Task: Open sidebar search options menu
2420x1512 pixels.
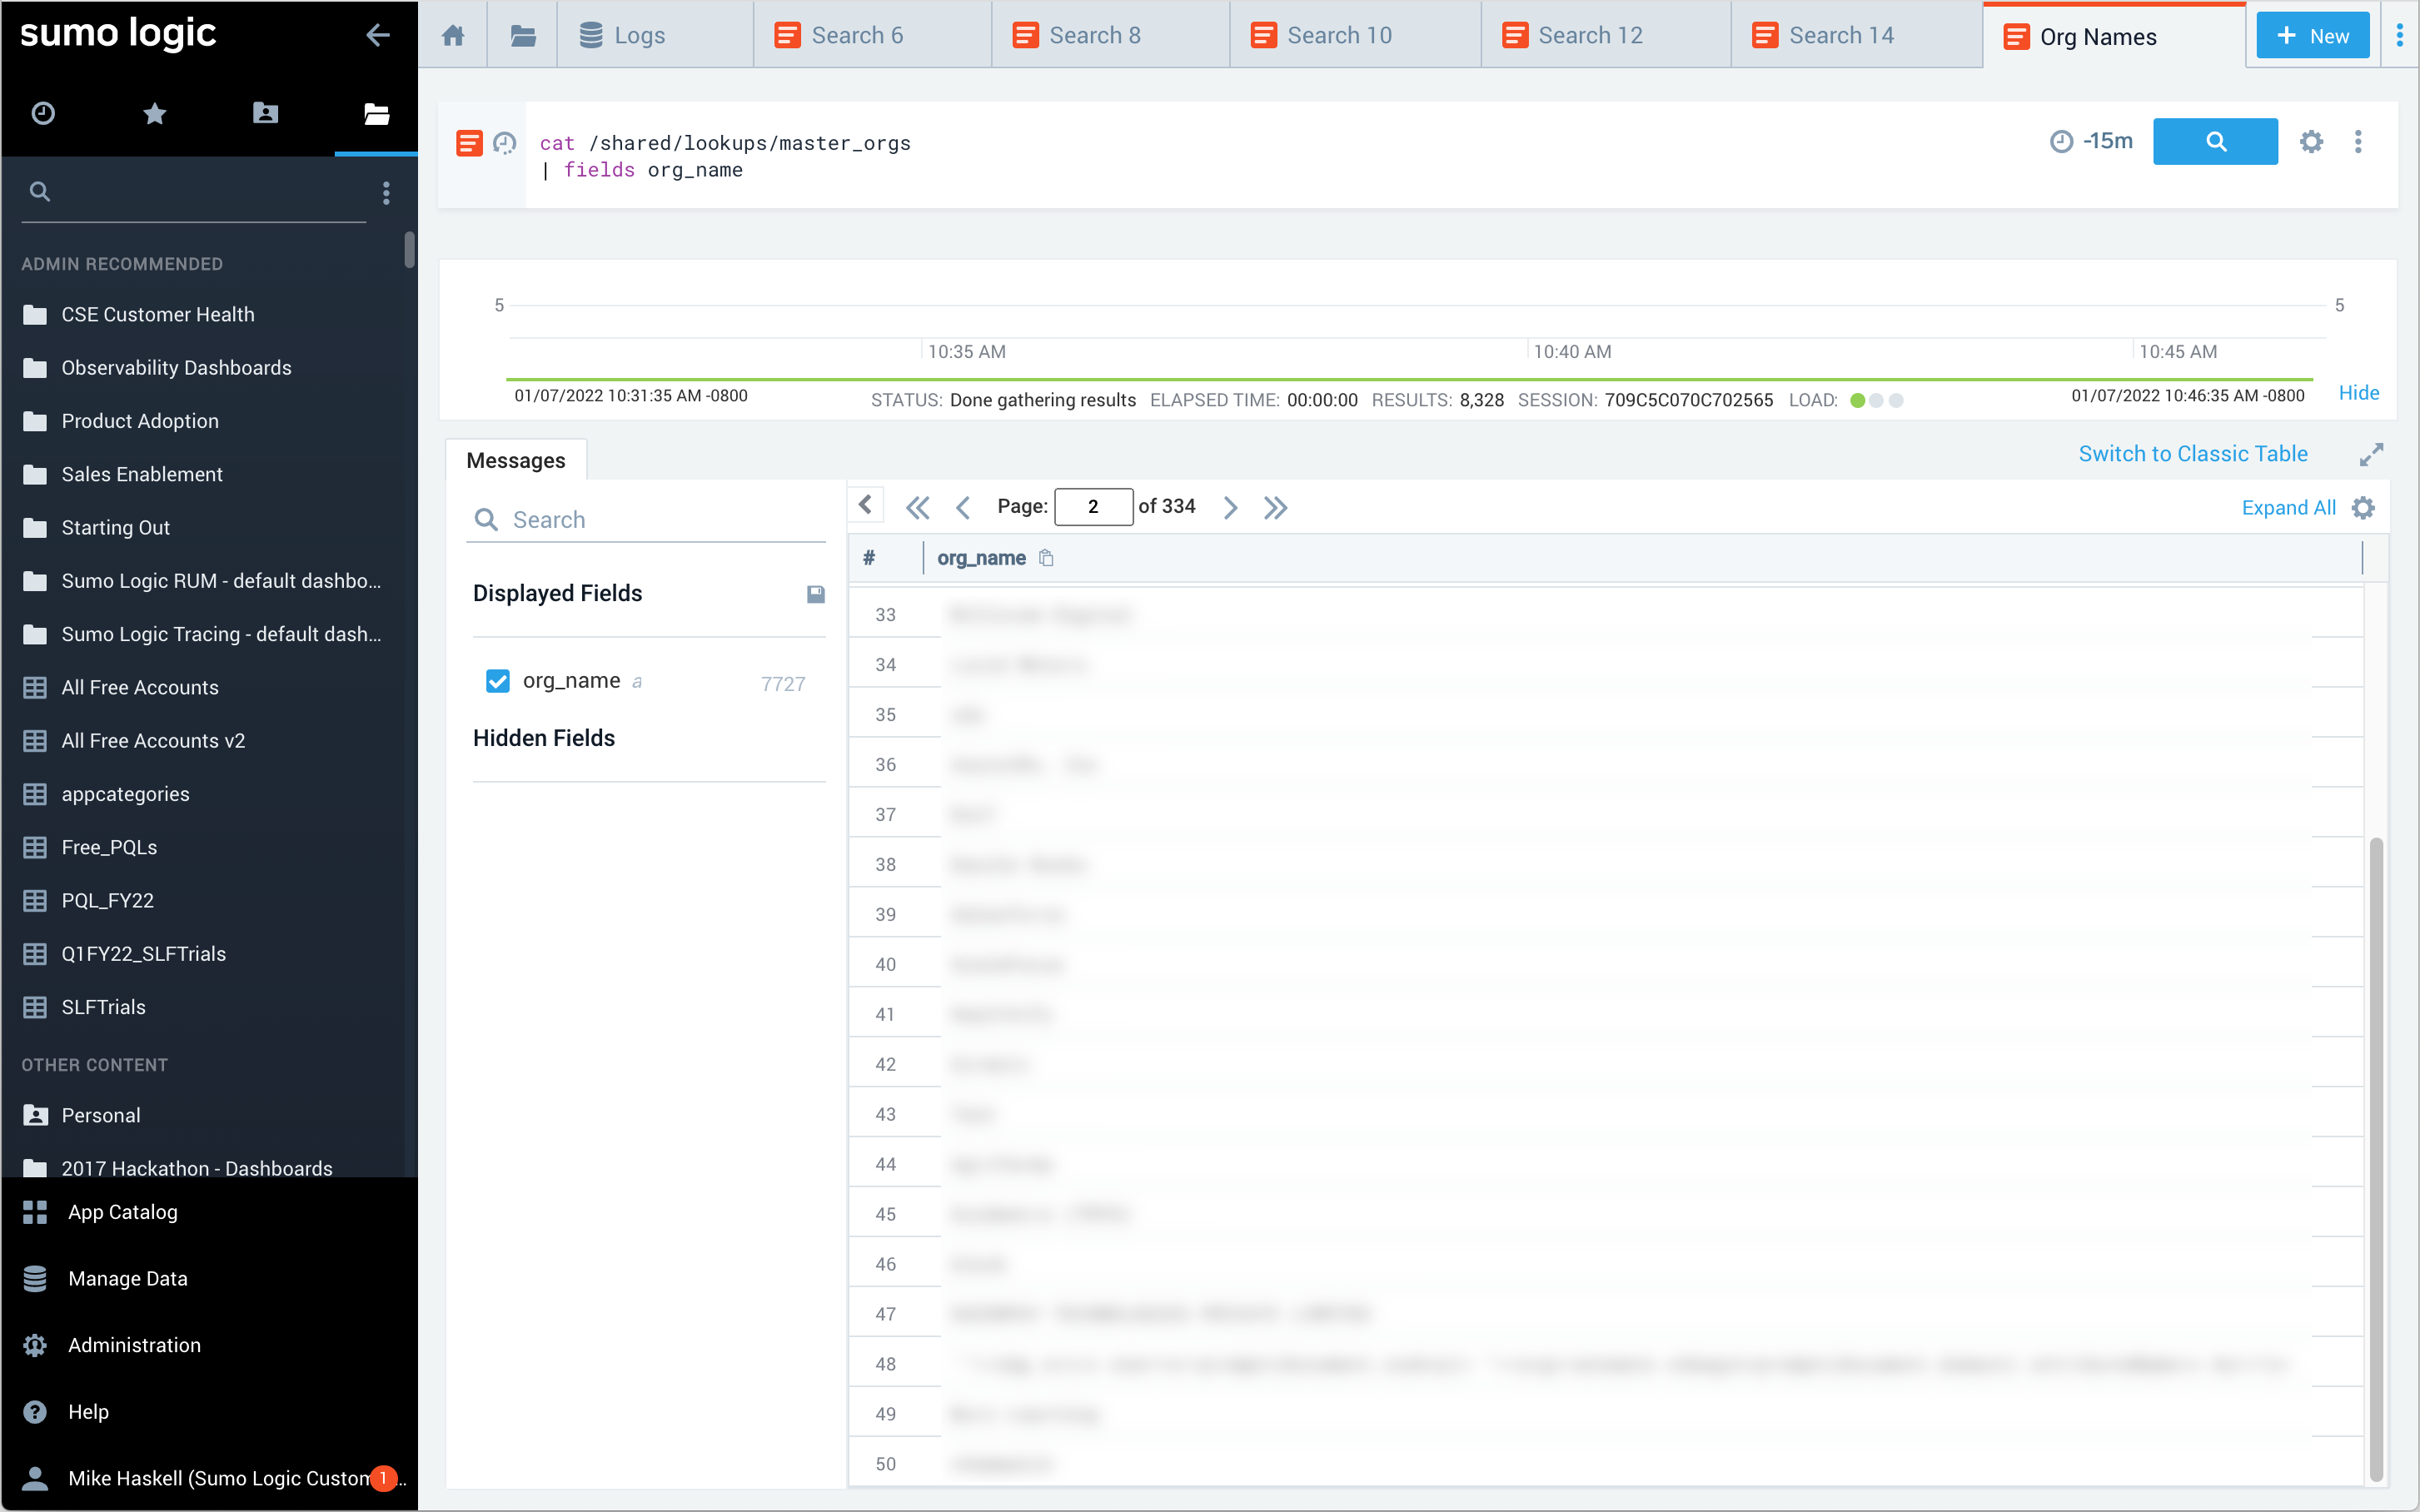Action: pyautogui.click(x=386, y=193)
